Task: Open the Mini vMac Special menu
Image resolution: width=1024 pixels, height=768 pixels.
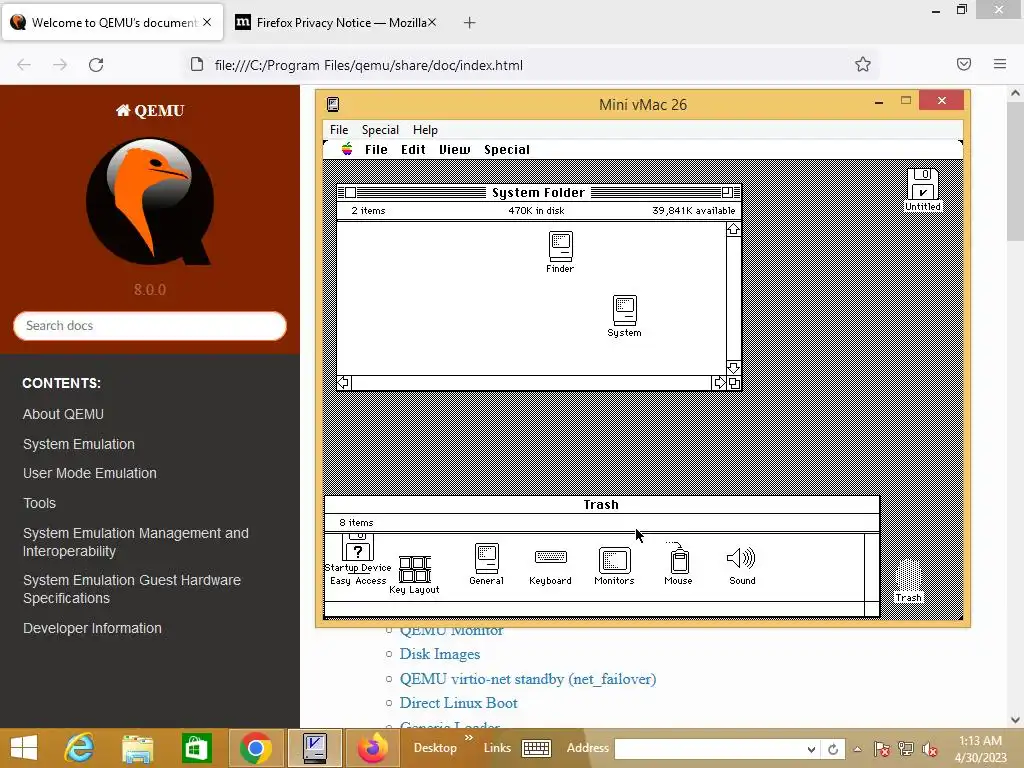Action: point(380,130)
